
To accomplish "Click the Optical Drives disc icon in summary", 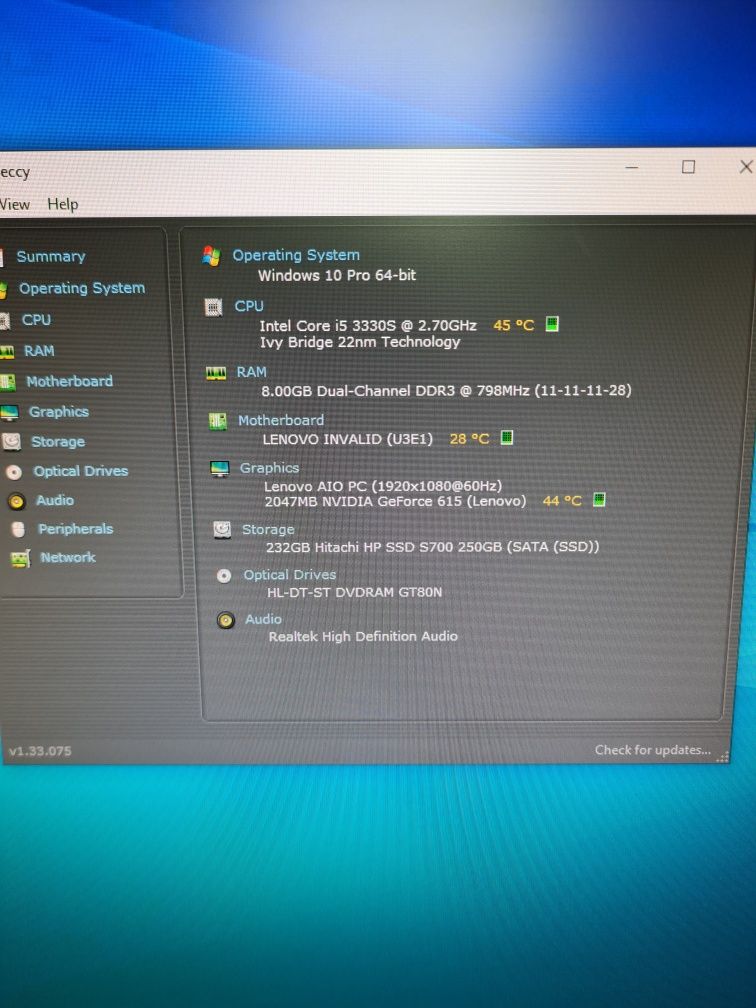I will point(224,576).
